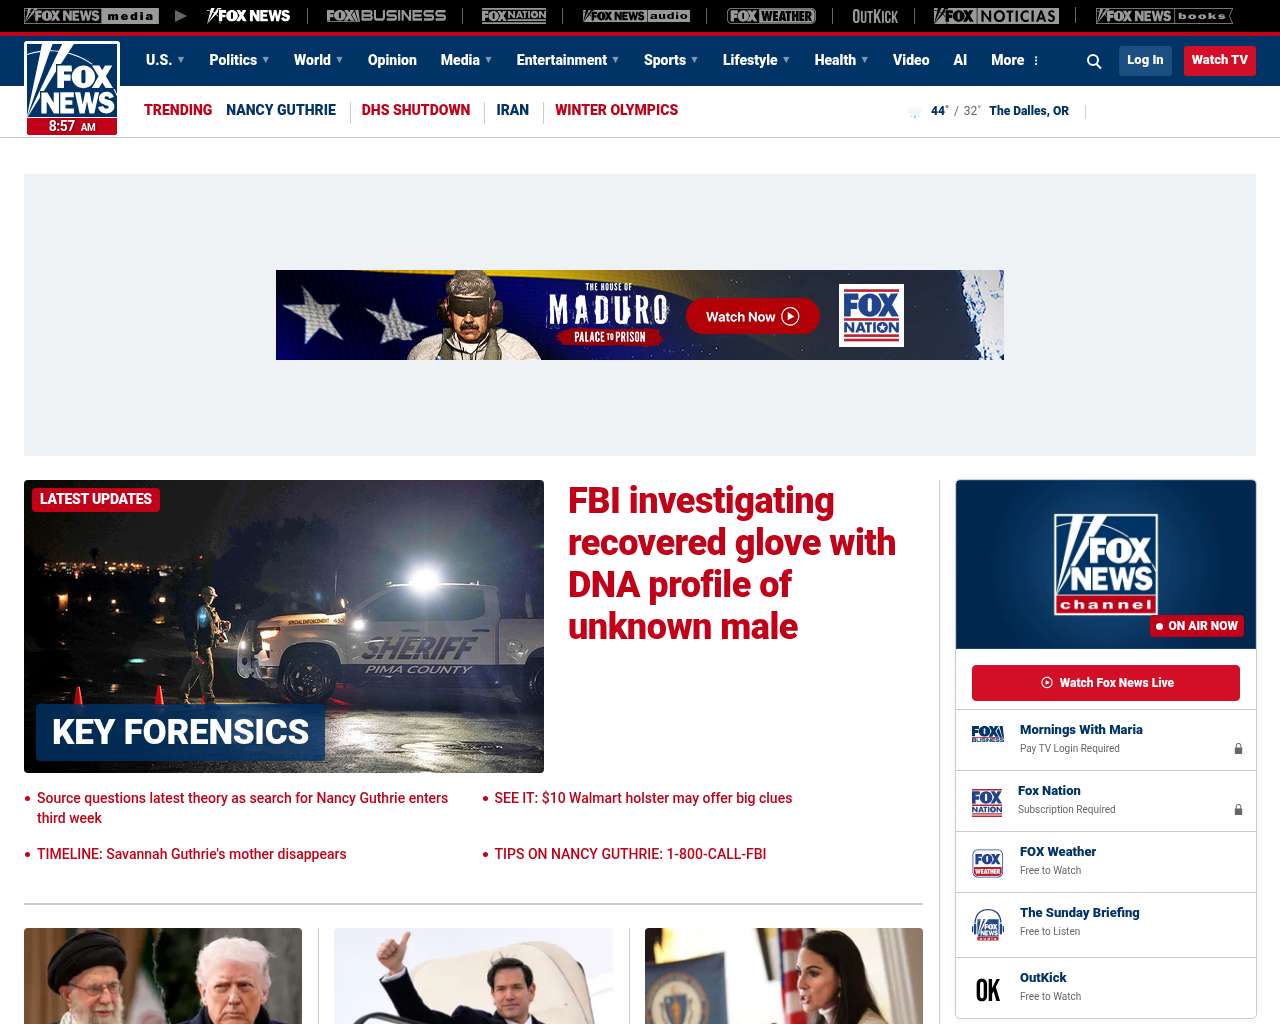Select trending topic Nancy Guthrie
Image resolution: width=1280 pixels, height=1024 pixels.
(x=281, y=110)
